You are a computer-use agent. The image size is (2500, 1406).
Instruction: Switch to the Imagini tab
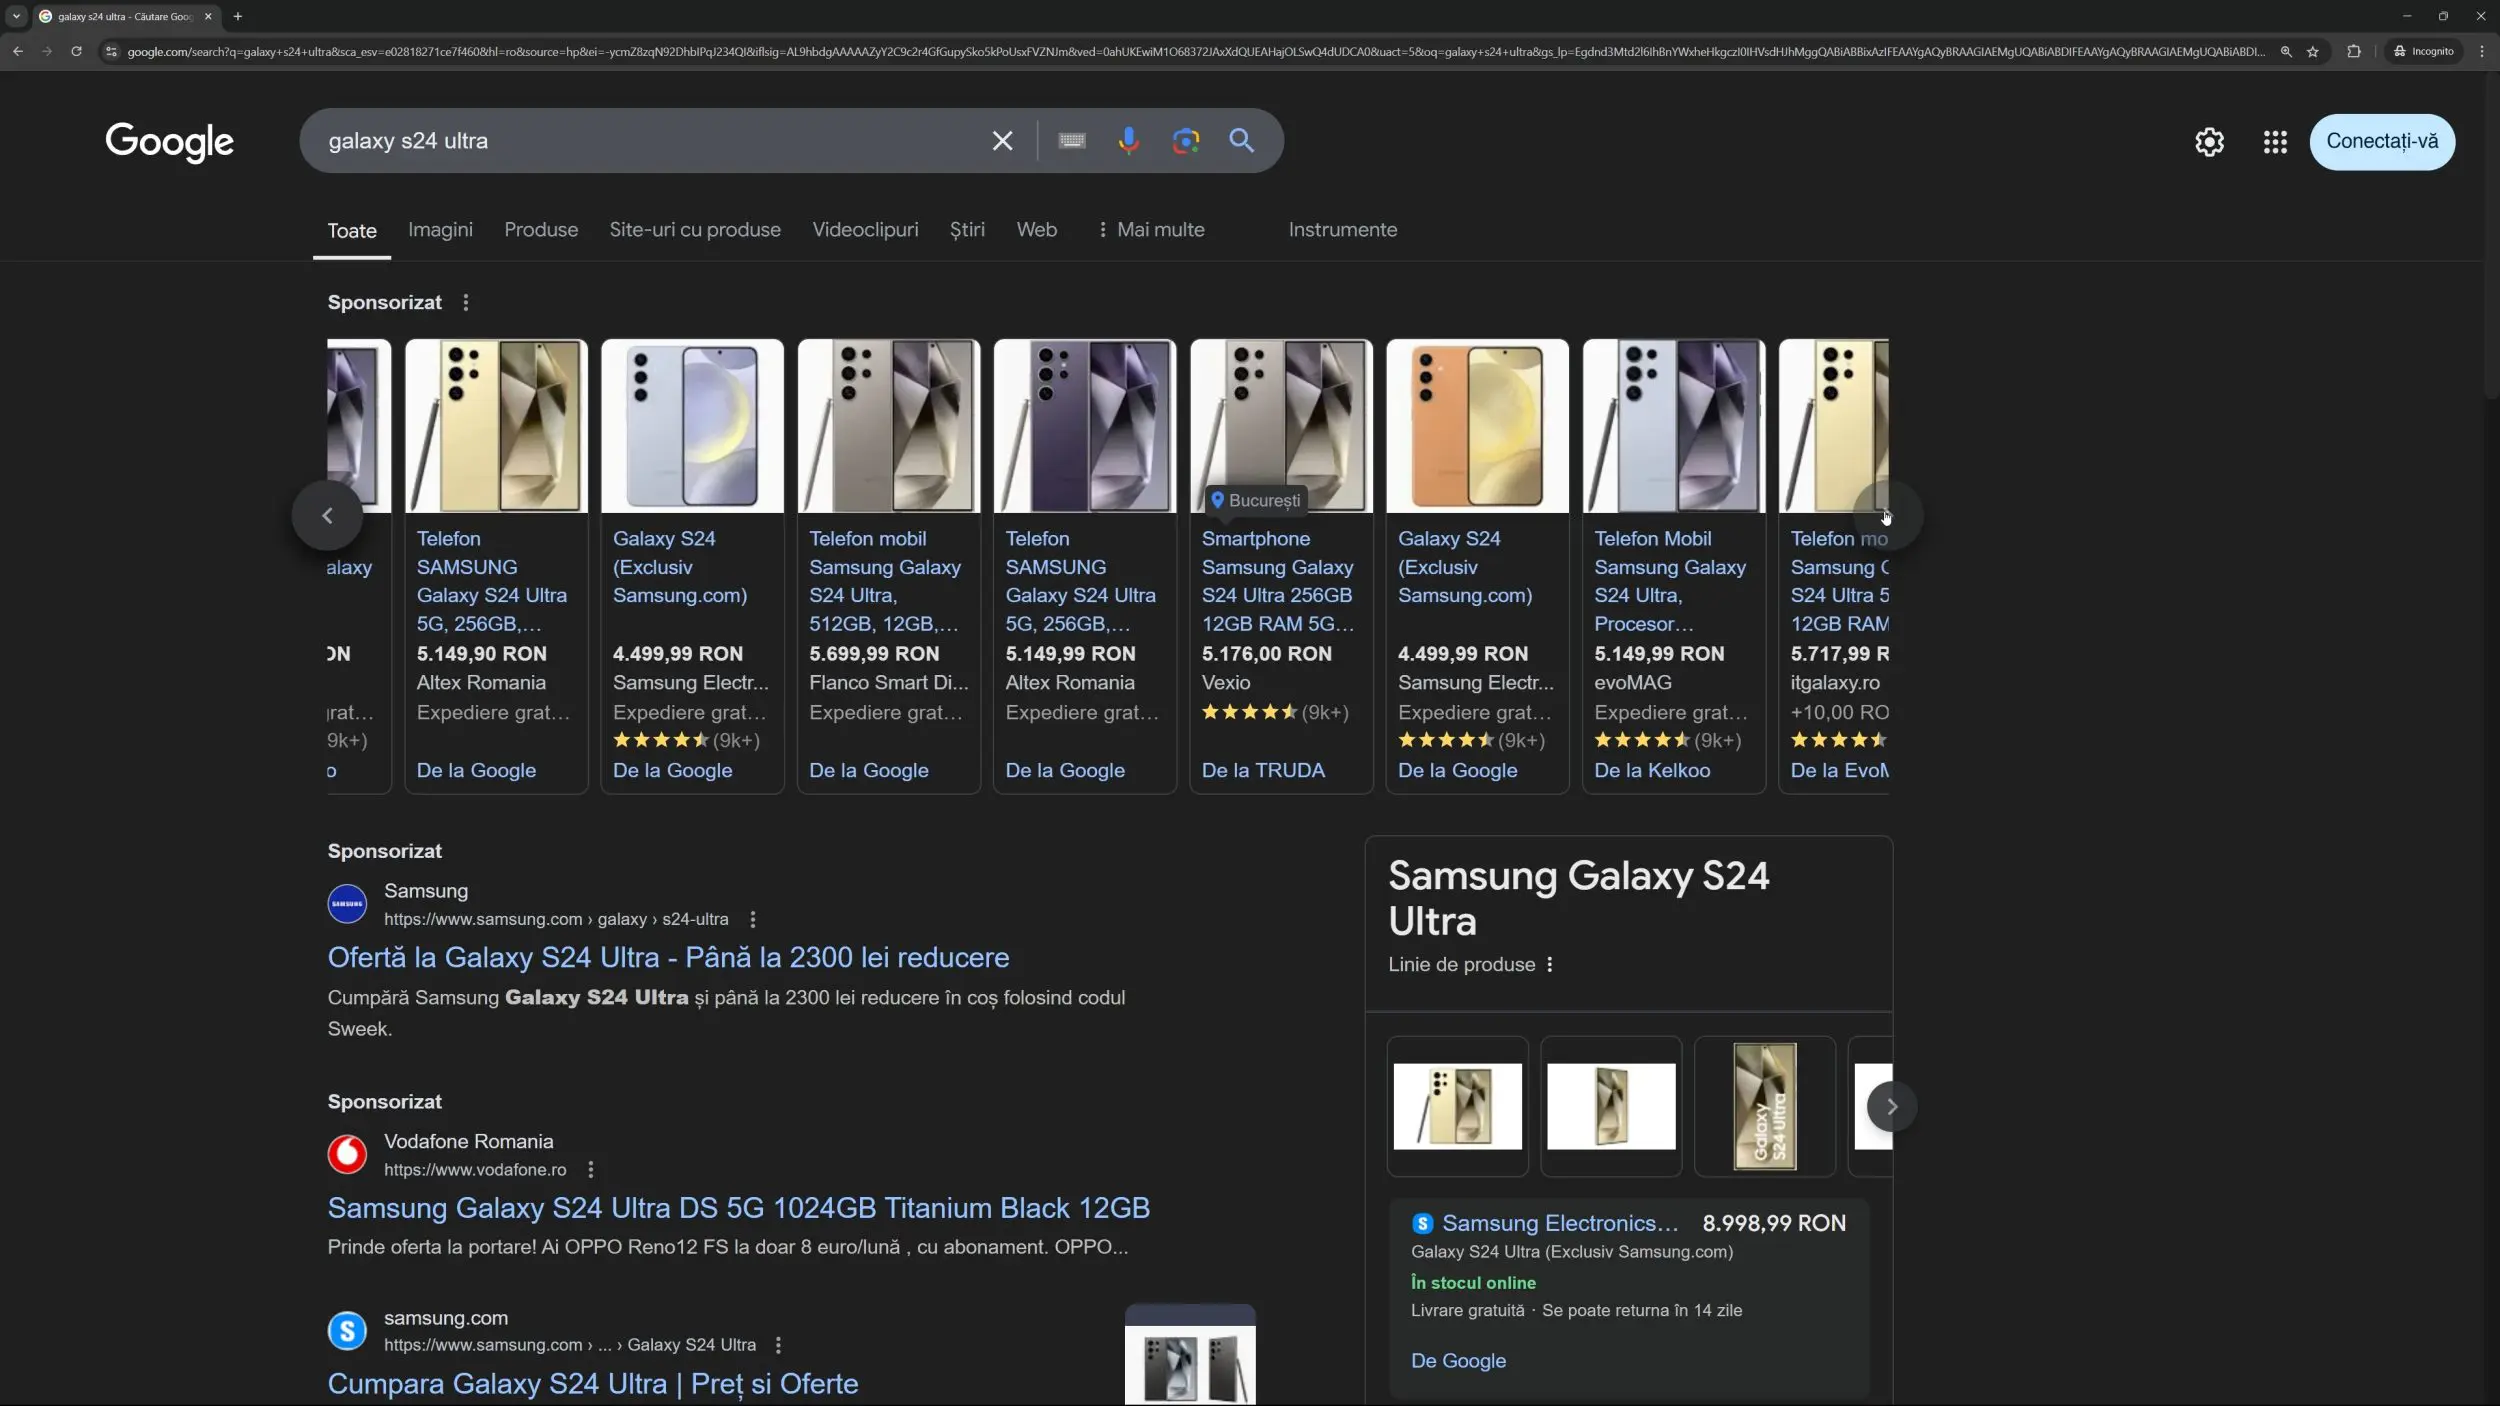[x=440, y=230]
